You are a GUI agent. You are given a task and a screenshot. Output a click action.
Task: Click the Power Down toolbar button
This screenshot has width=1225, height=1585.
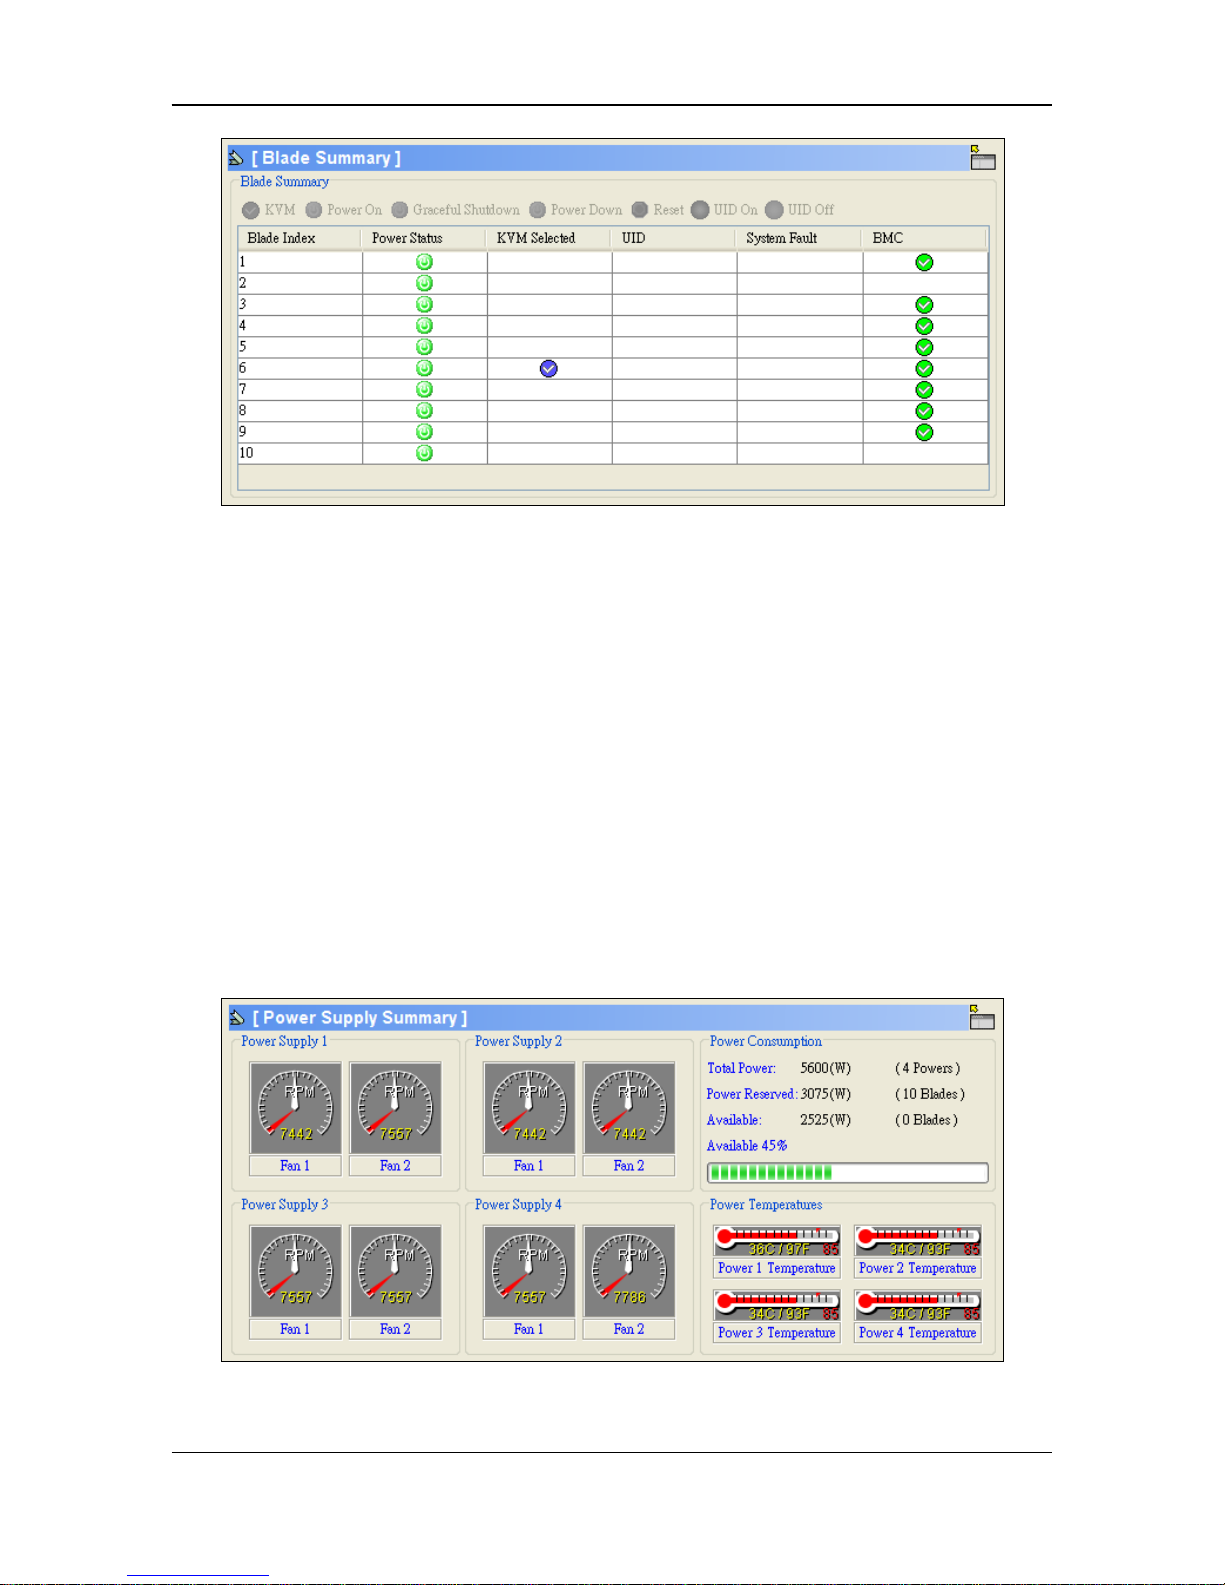point(576,210)
